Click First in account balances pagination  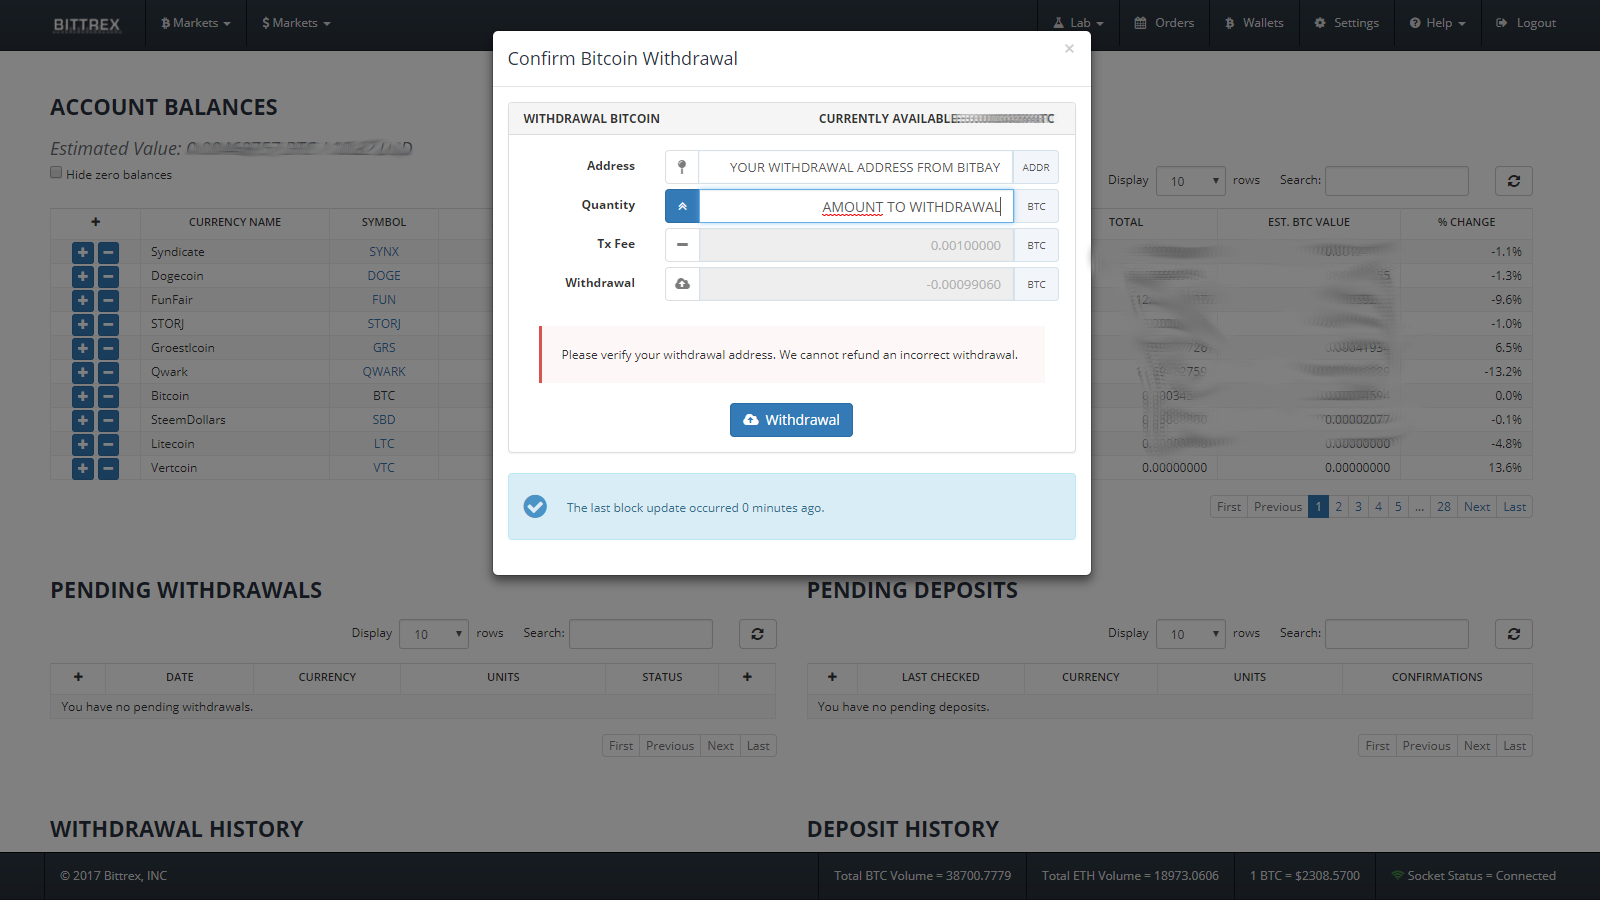(1229, 507)
